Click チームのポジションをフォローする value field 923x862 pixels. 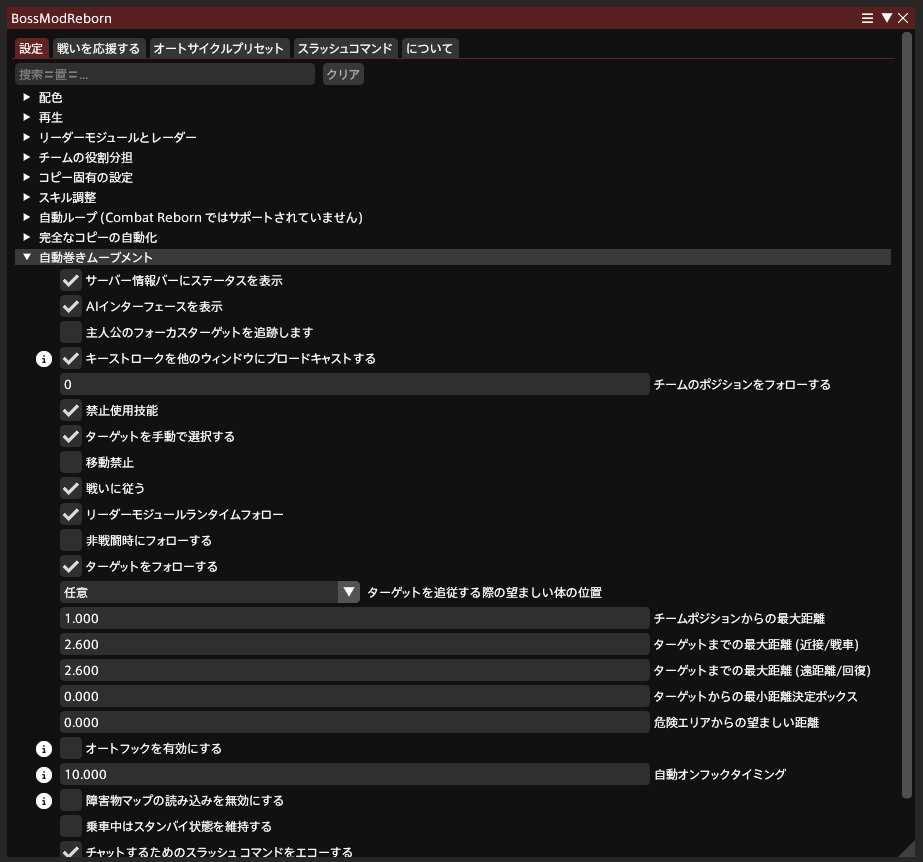pyautogui.click(x=355, y=384)
